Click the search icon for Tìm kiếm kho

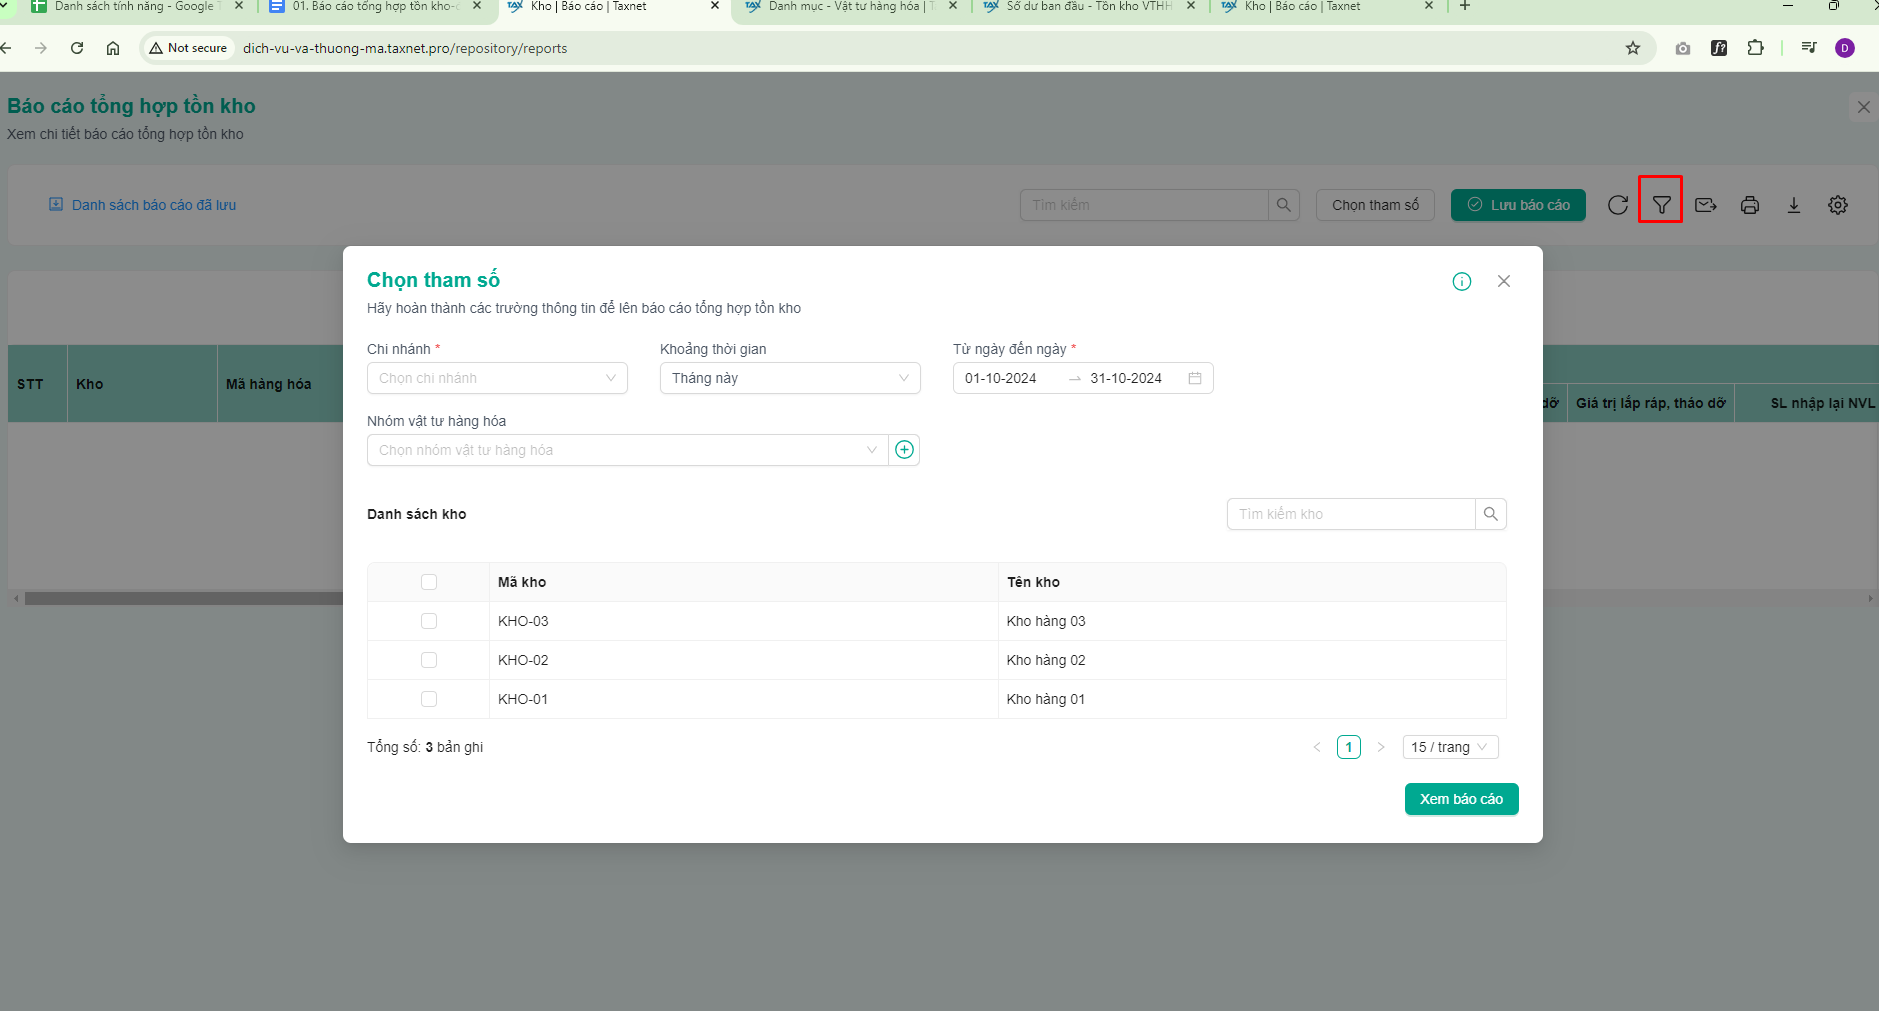tap(1491, 514)
